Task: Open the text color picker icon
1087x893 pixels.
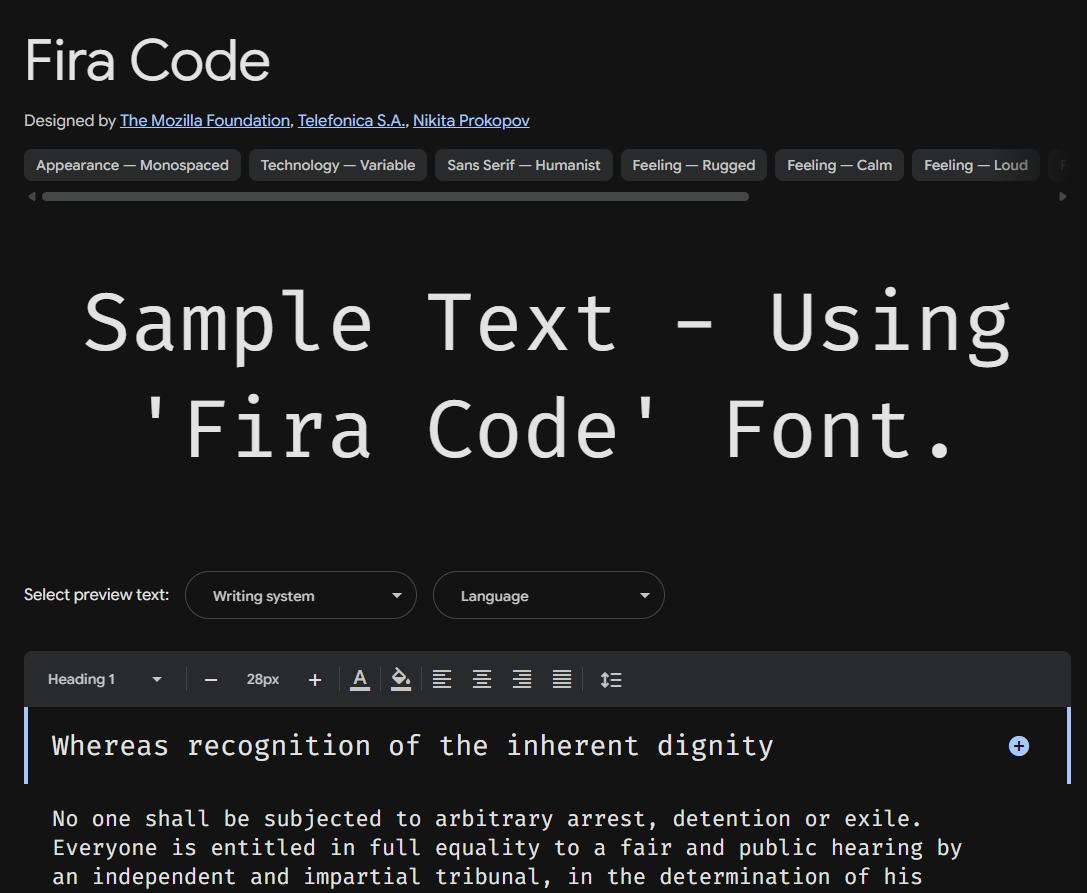Action: point(360,679)
